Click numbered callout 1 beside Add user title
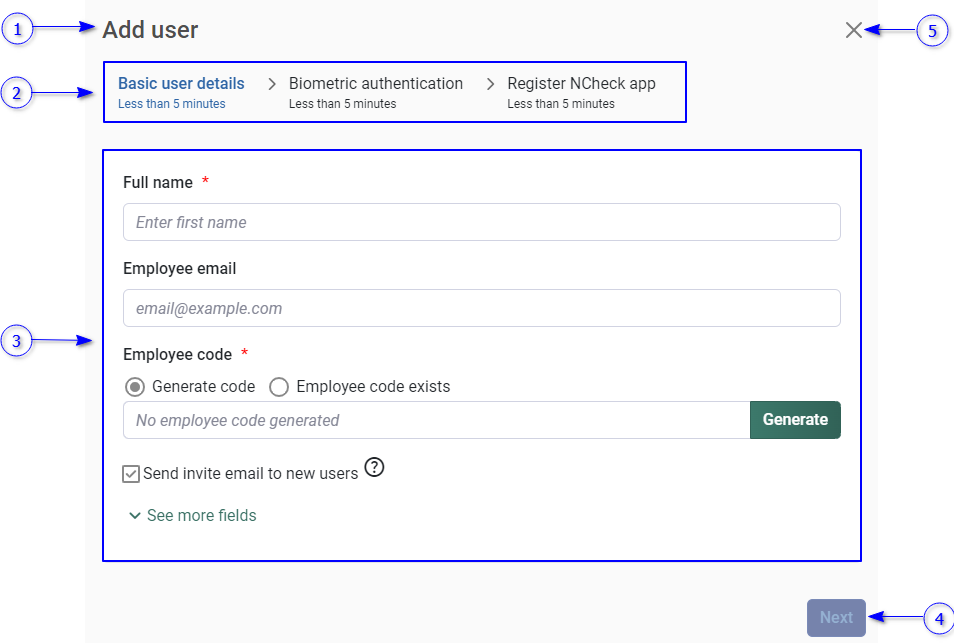 pos(17,30)
